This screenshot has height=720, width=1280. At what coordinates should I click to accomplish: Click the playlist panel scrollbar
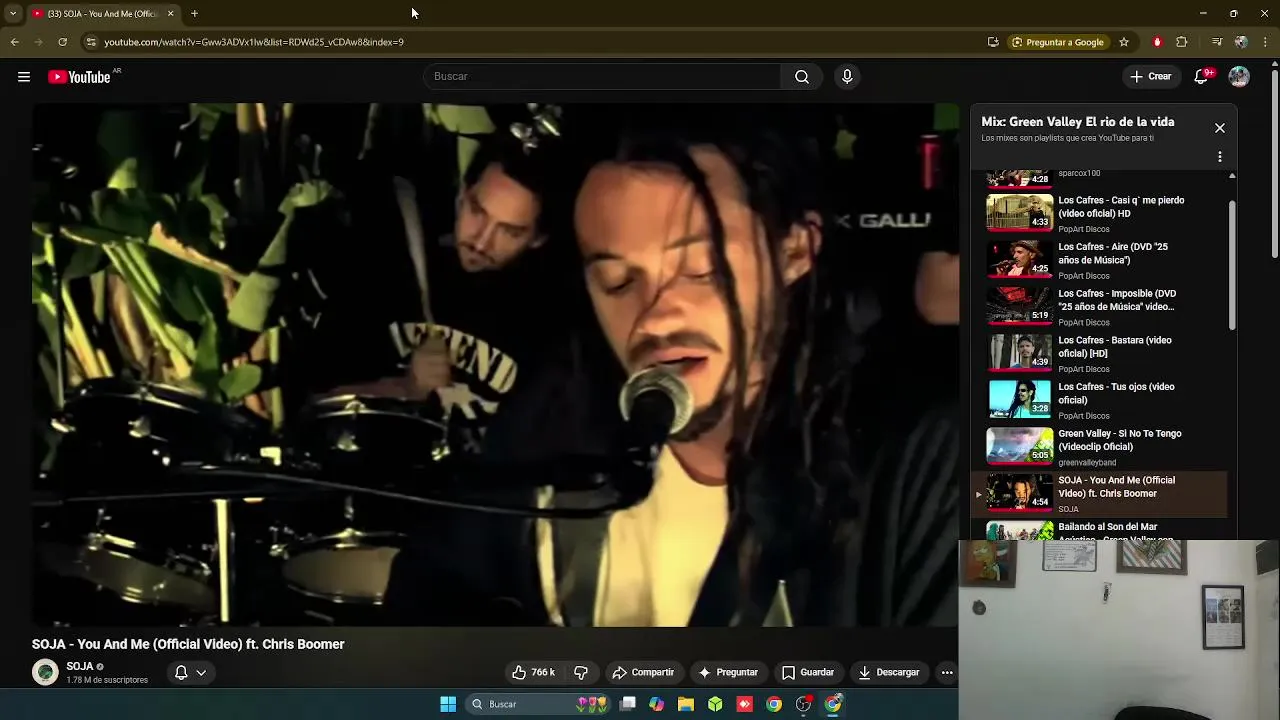[x=1232, y=265]
